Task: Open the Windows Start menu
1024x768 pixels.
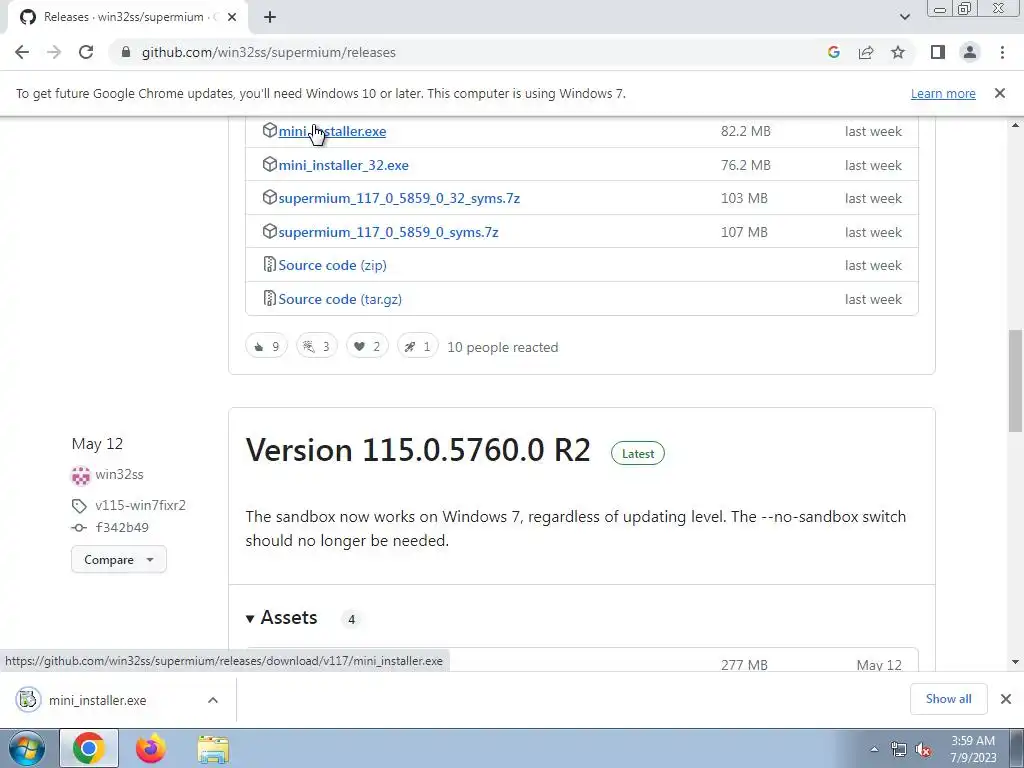Action: click(x=26, y=748)
